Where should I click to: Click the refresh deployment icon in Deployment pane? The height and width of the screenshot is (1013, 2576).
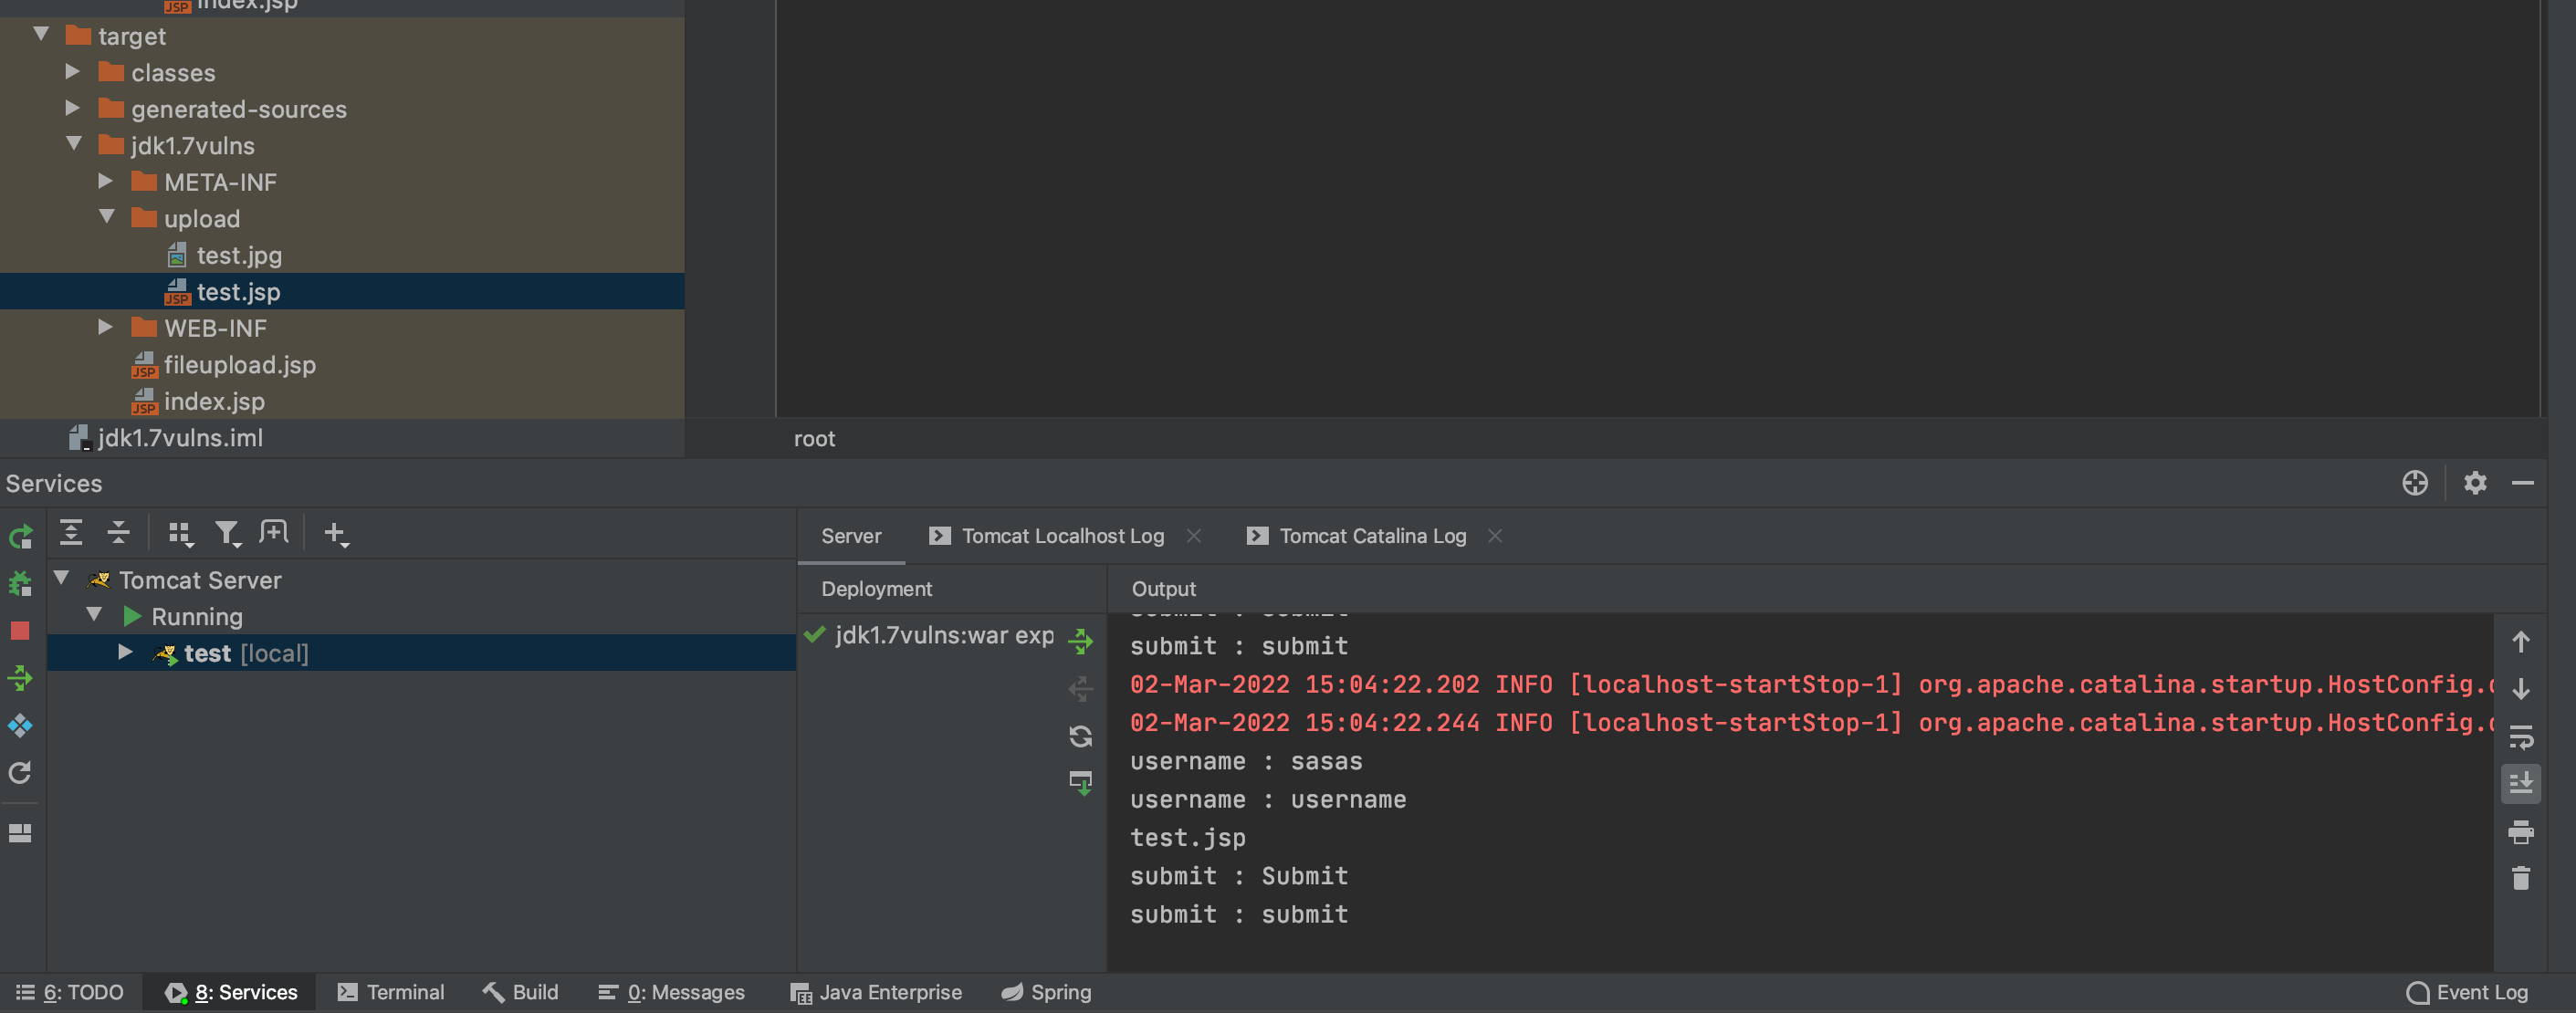(1081, 736)
